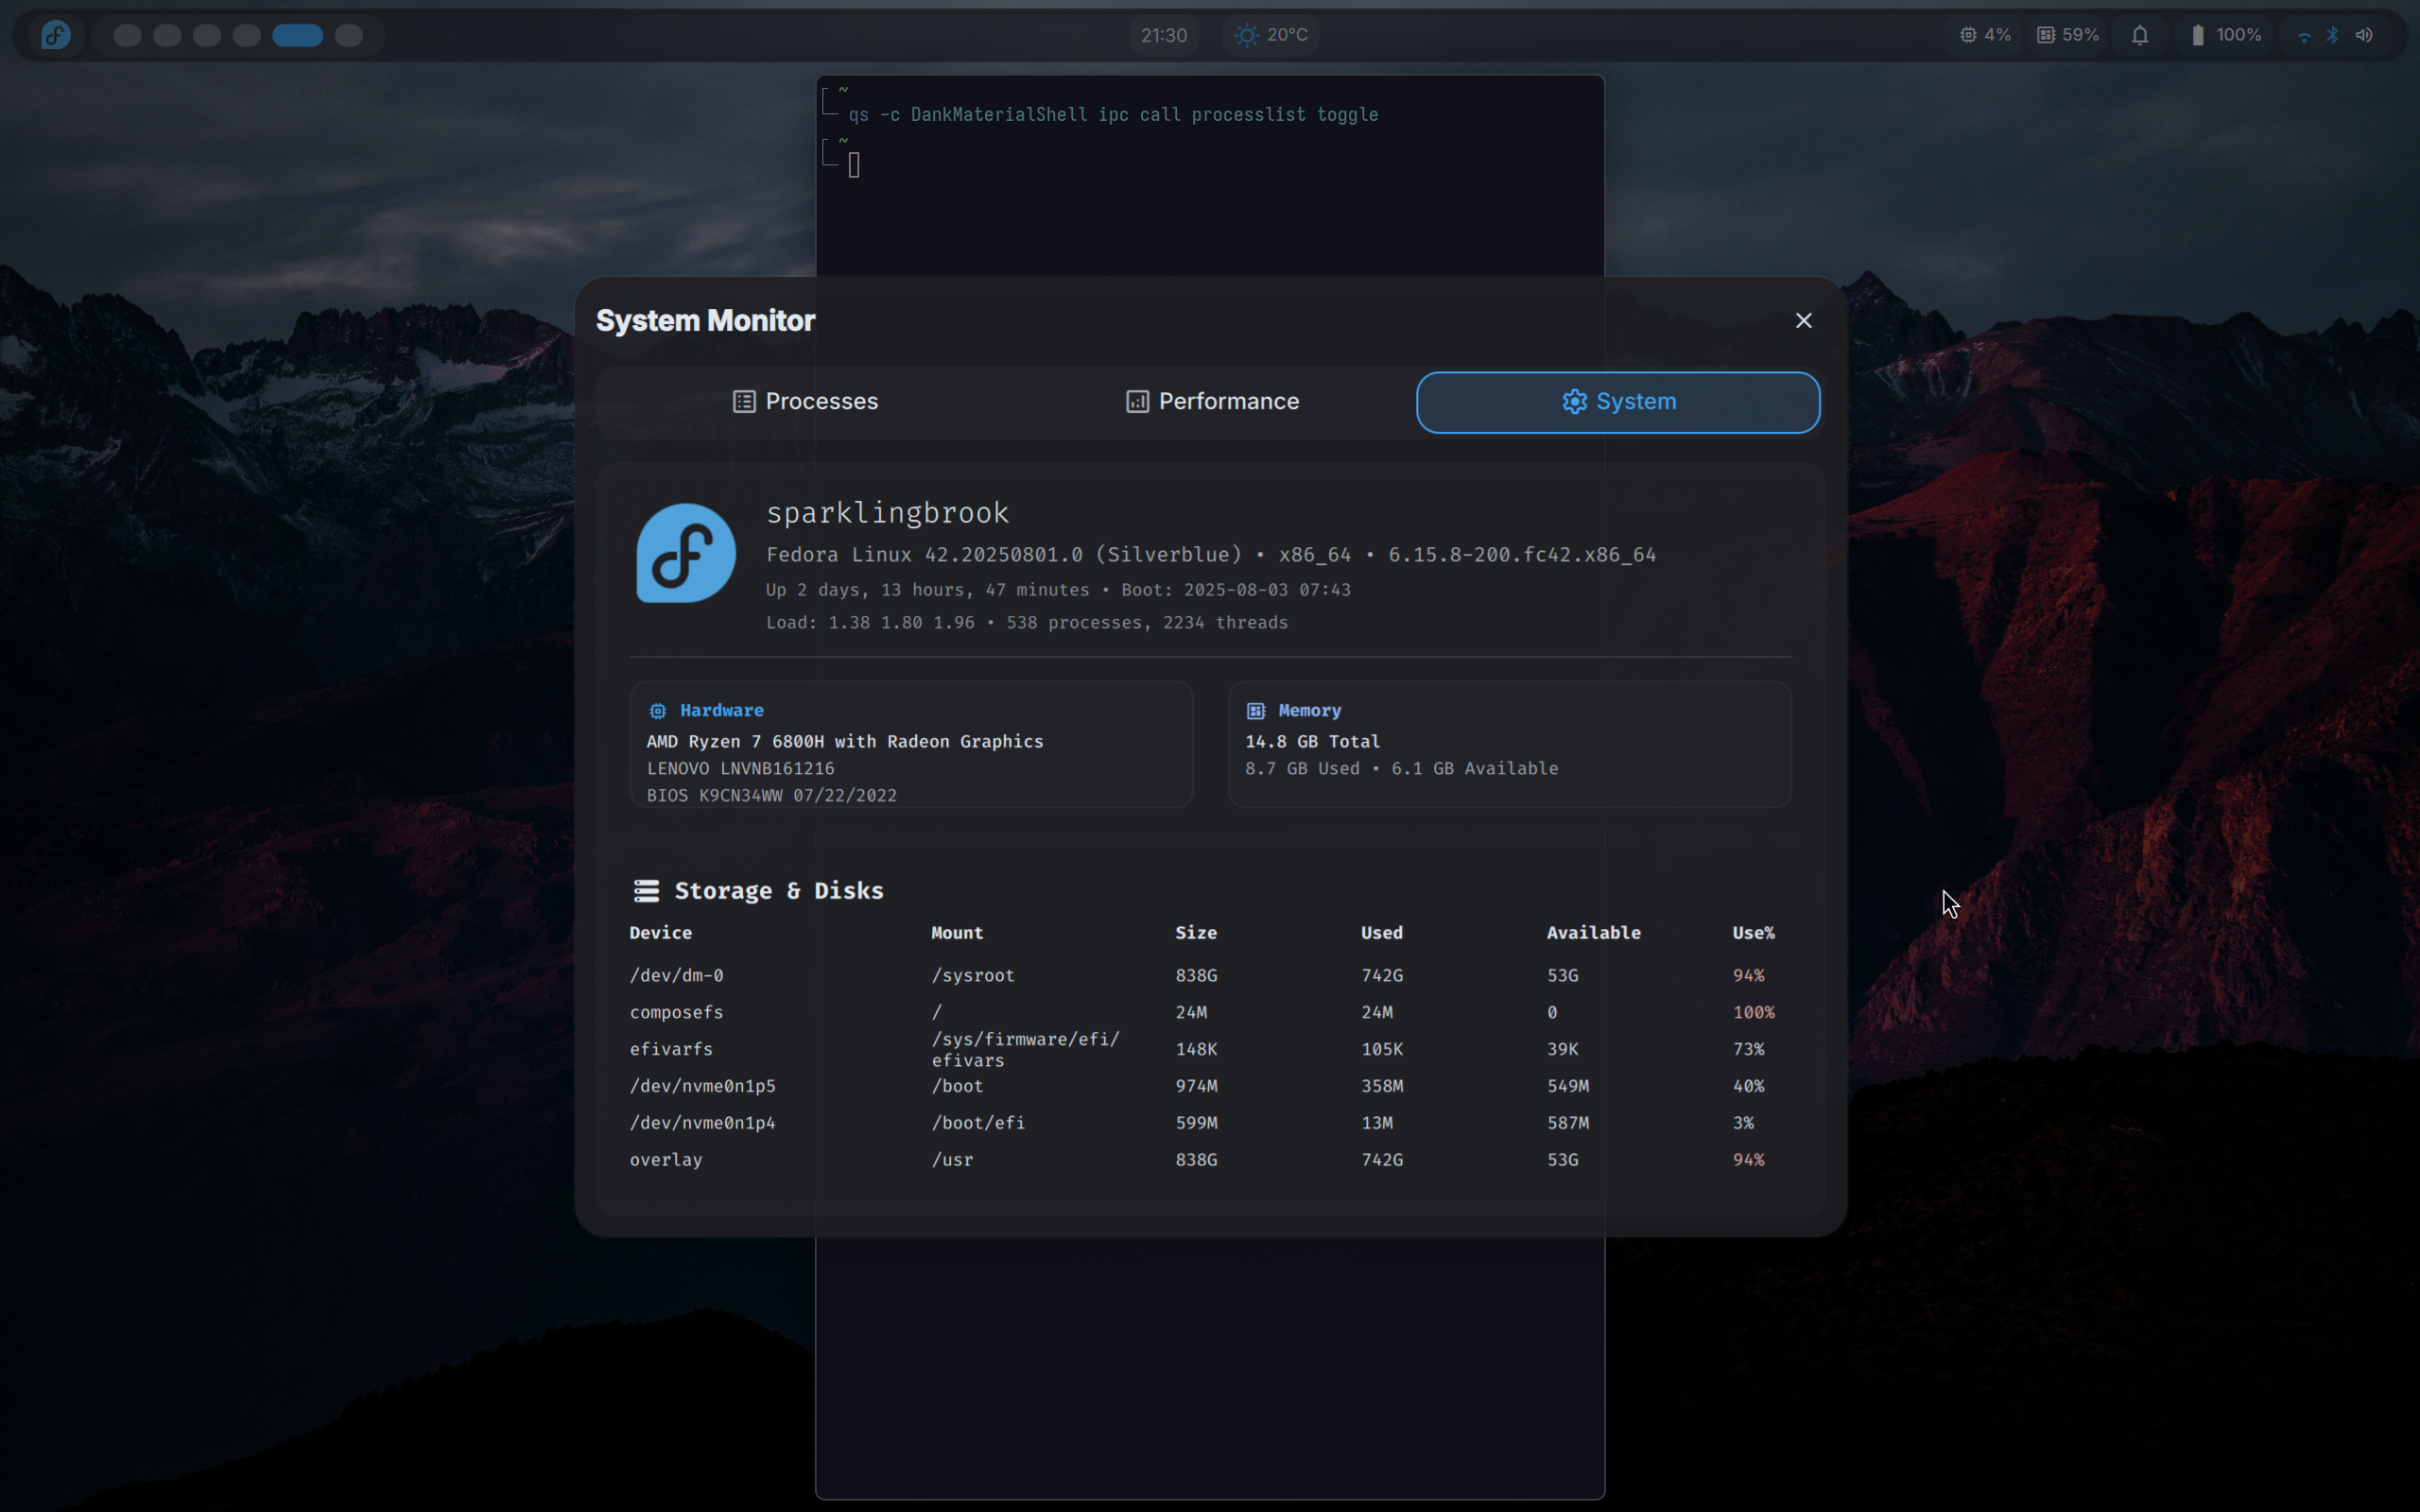Click the /dev/dm-0 storage row

(1200, 975)
